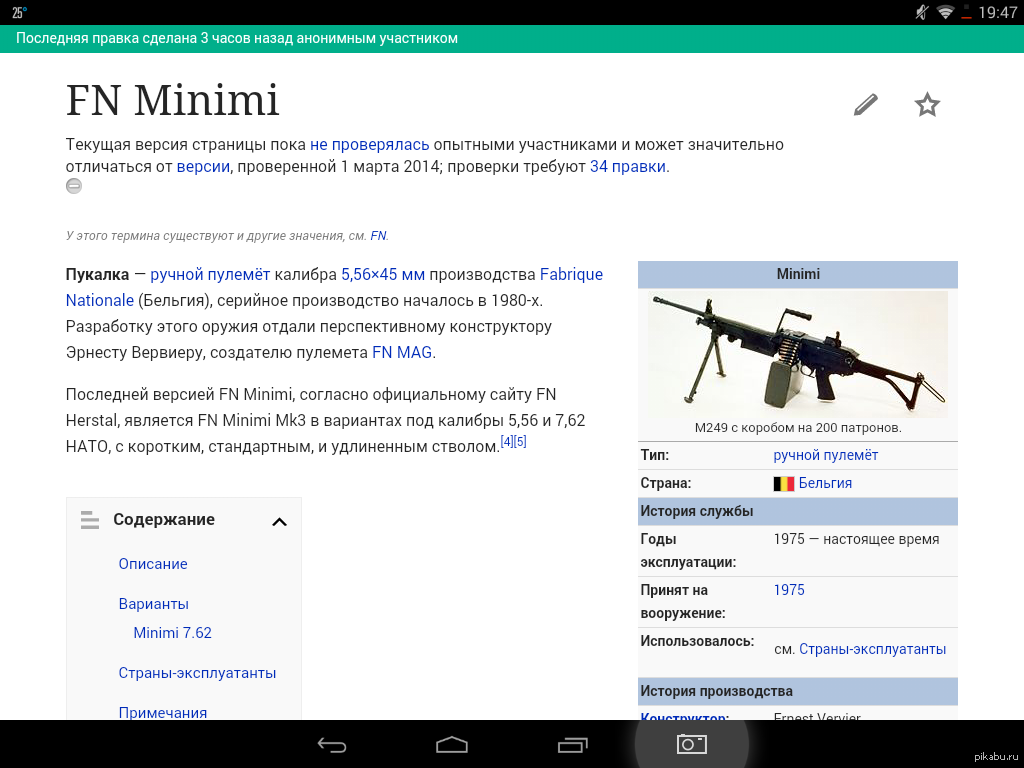Screen dimensions: 1024x768
Task: Tap the Belgium flag icon
Action: pos(784,483)
